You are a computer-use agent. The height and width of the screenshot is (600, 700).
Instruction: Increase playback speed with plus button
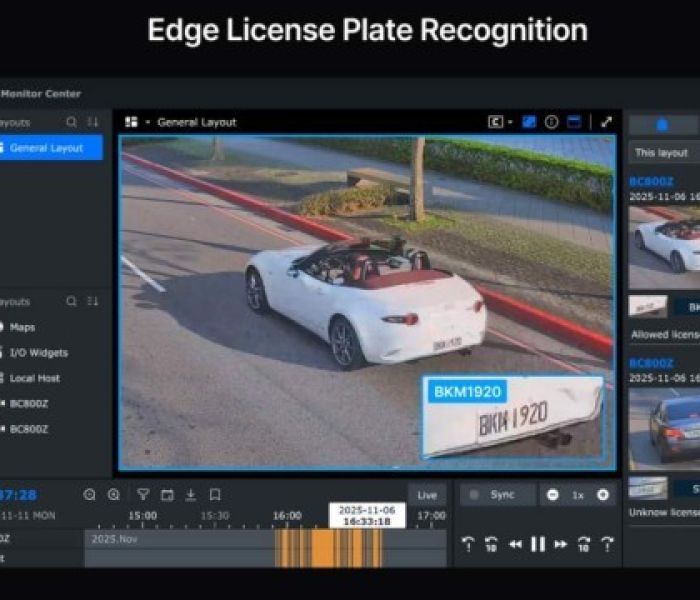[603, 495]
